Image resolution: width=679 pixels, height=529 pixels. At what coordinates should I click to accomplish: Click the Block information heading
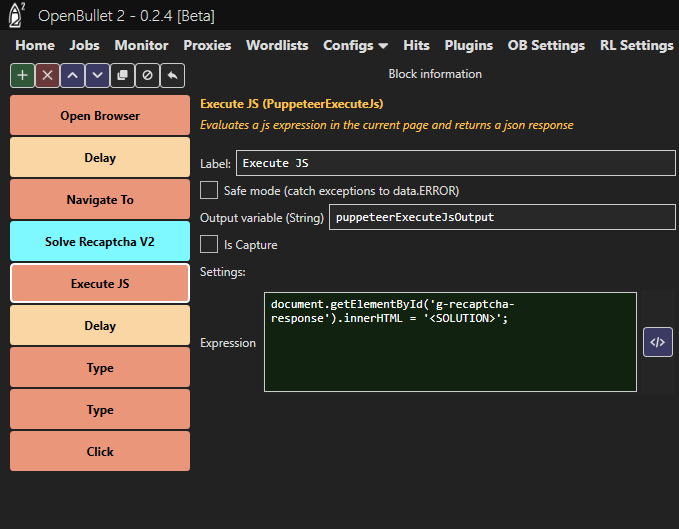tap(435, 74)
